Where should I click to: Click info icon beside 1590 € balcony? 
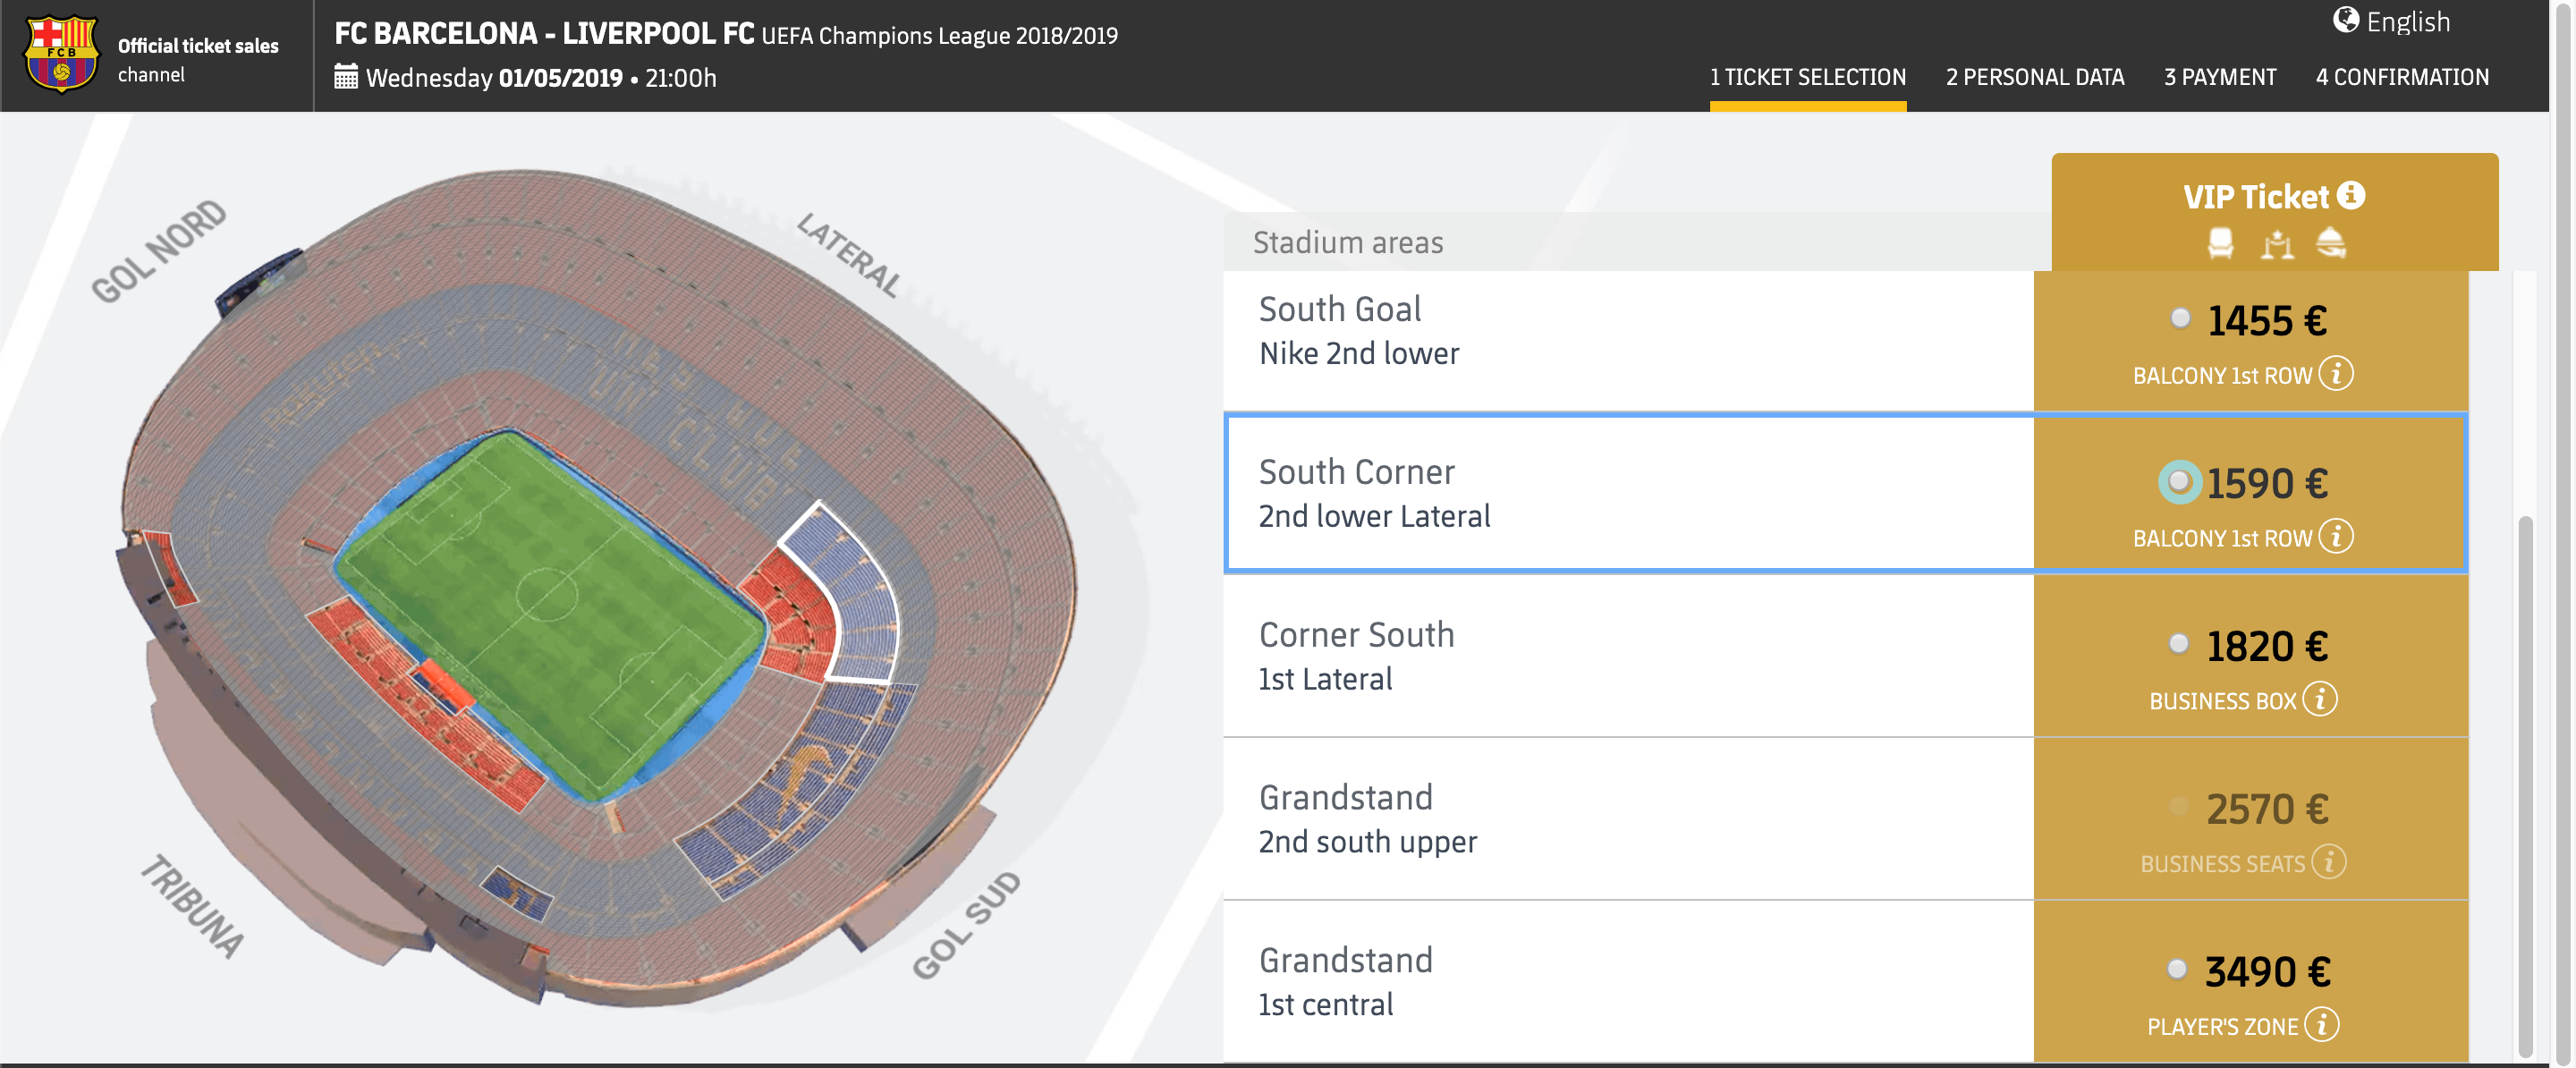tap(2336, 537)
